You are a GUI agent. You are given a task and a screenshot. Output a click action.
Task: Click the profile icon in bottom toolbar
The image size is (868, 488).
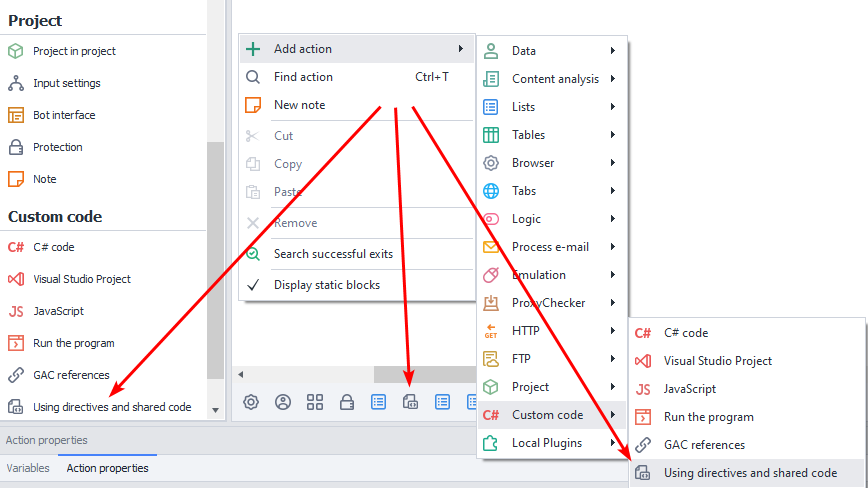coord(283,402)
